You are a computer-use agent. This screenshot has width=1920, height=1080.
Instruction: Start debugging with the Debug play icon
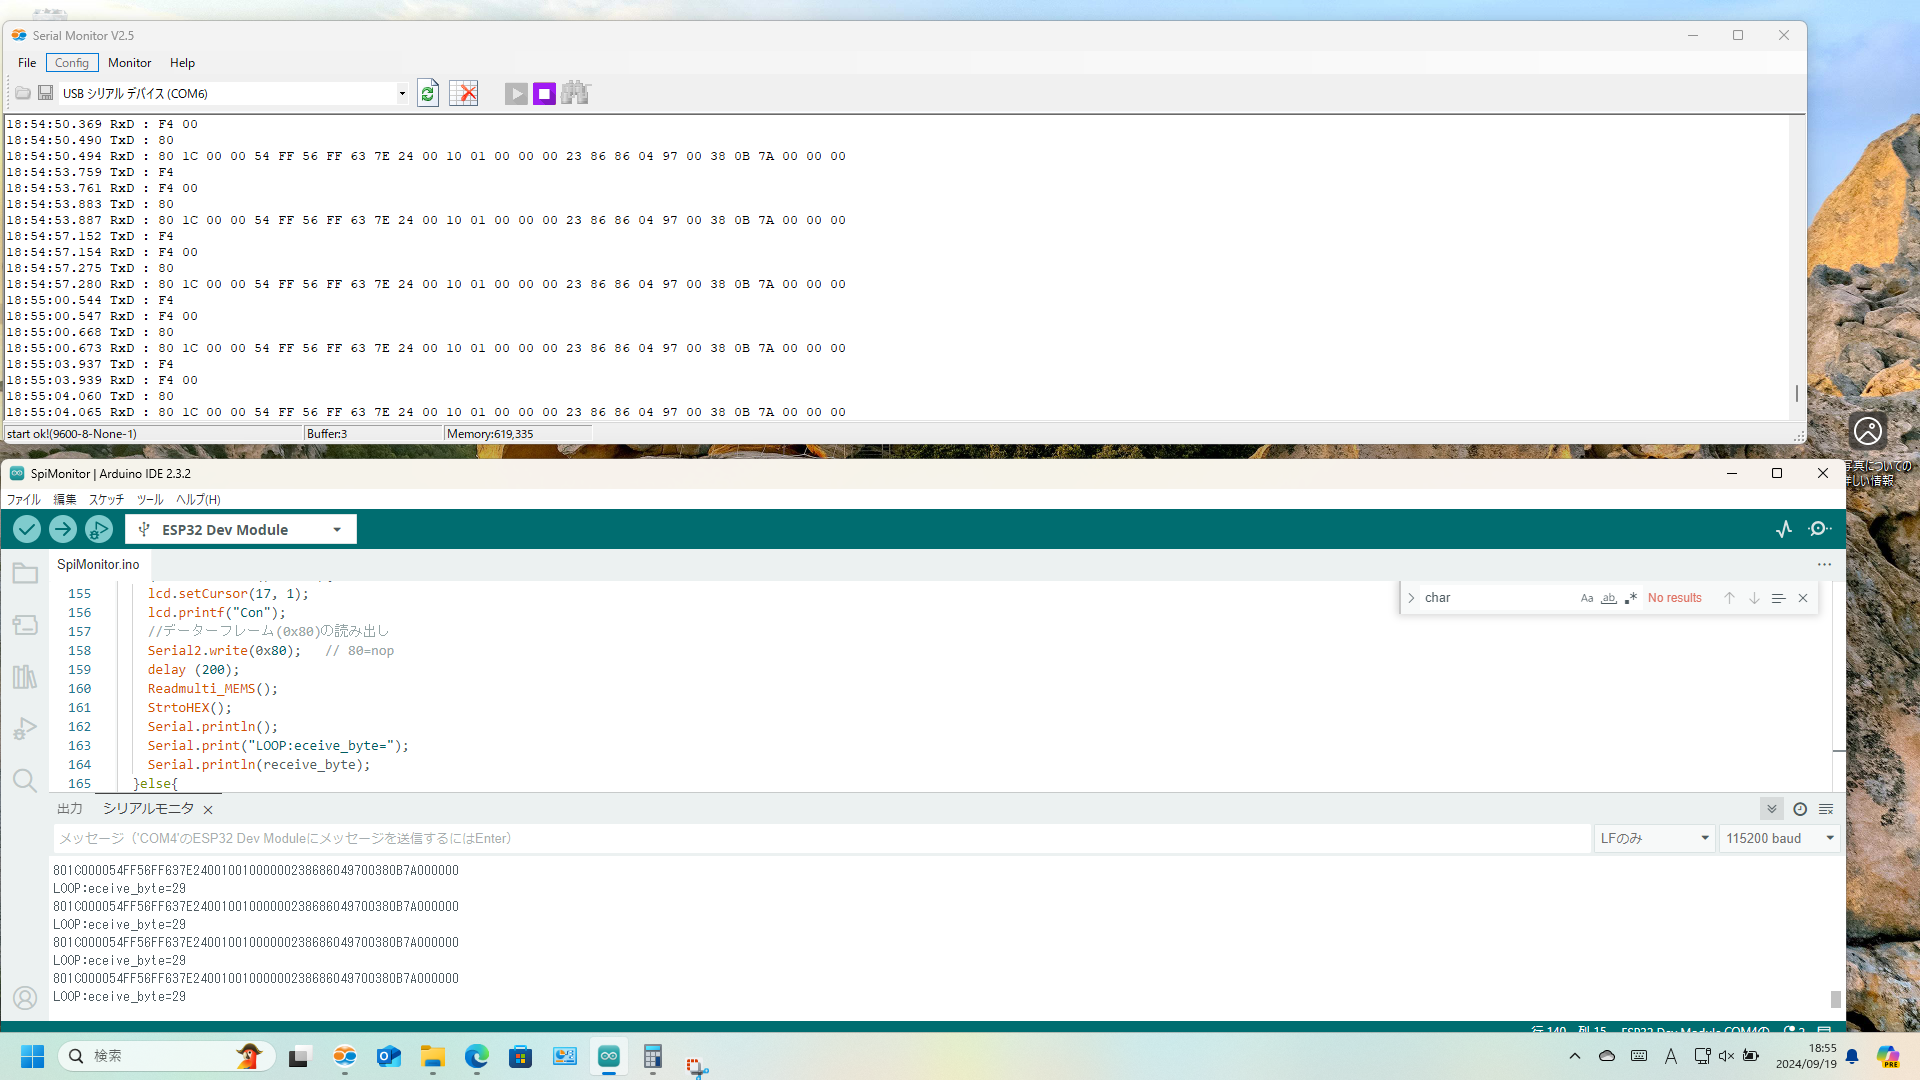[99, 529]
